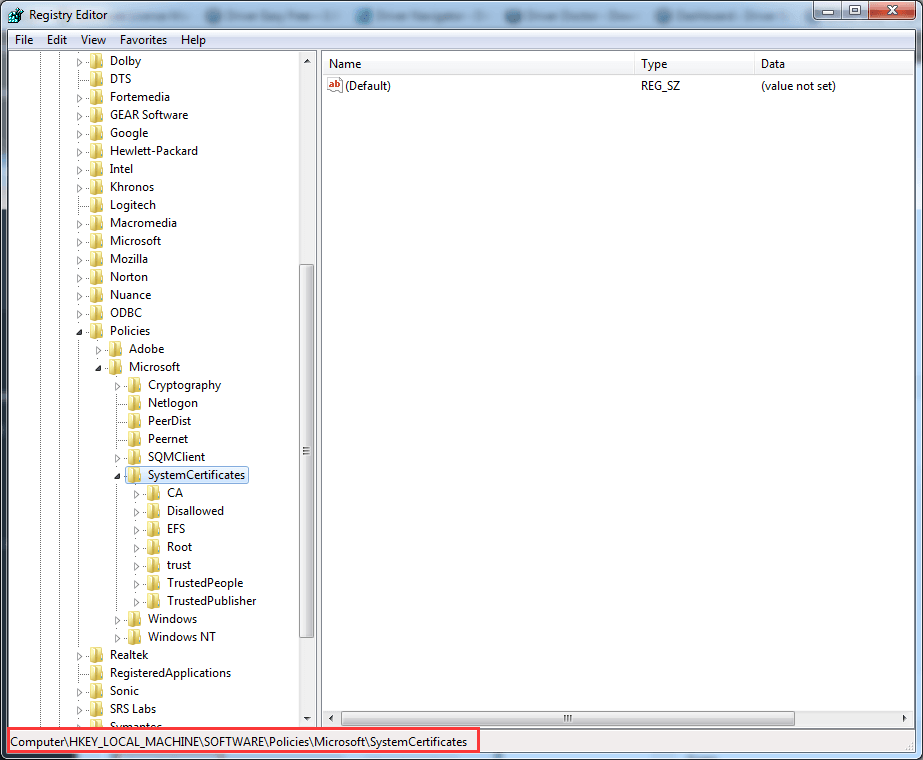Click the SystemCertificates folder icon
This screenshot has height=760, width=923.
(x=134, y=475)
